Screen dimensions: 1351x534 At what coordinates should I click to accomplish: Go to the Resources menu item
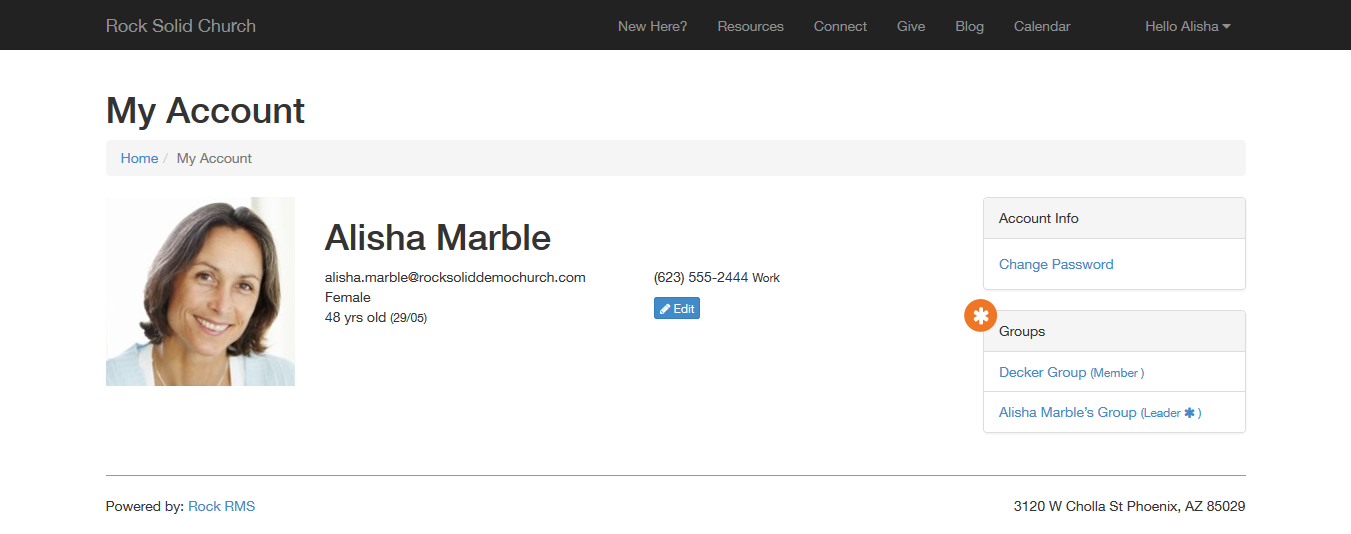pos(750,26)
